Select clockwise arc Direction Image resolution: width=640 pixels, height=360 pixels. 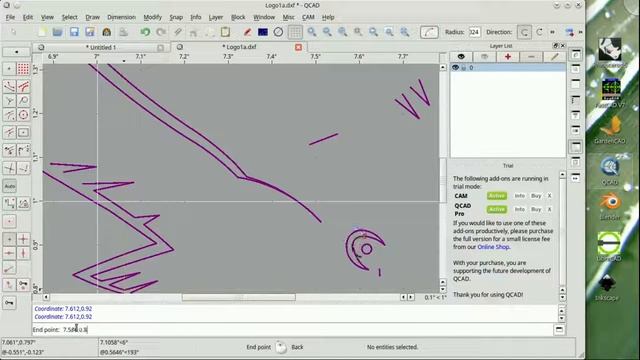click(540, 32)
